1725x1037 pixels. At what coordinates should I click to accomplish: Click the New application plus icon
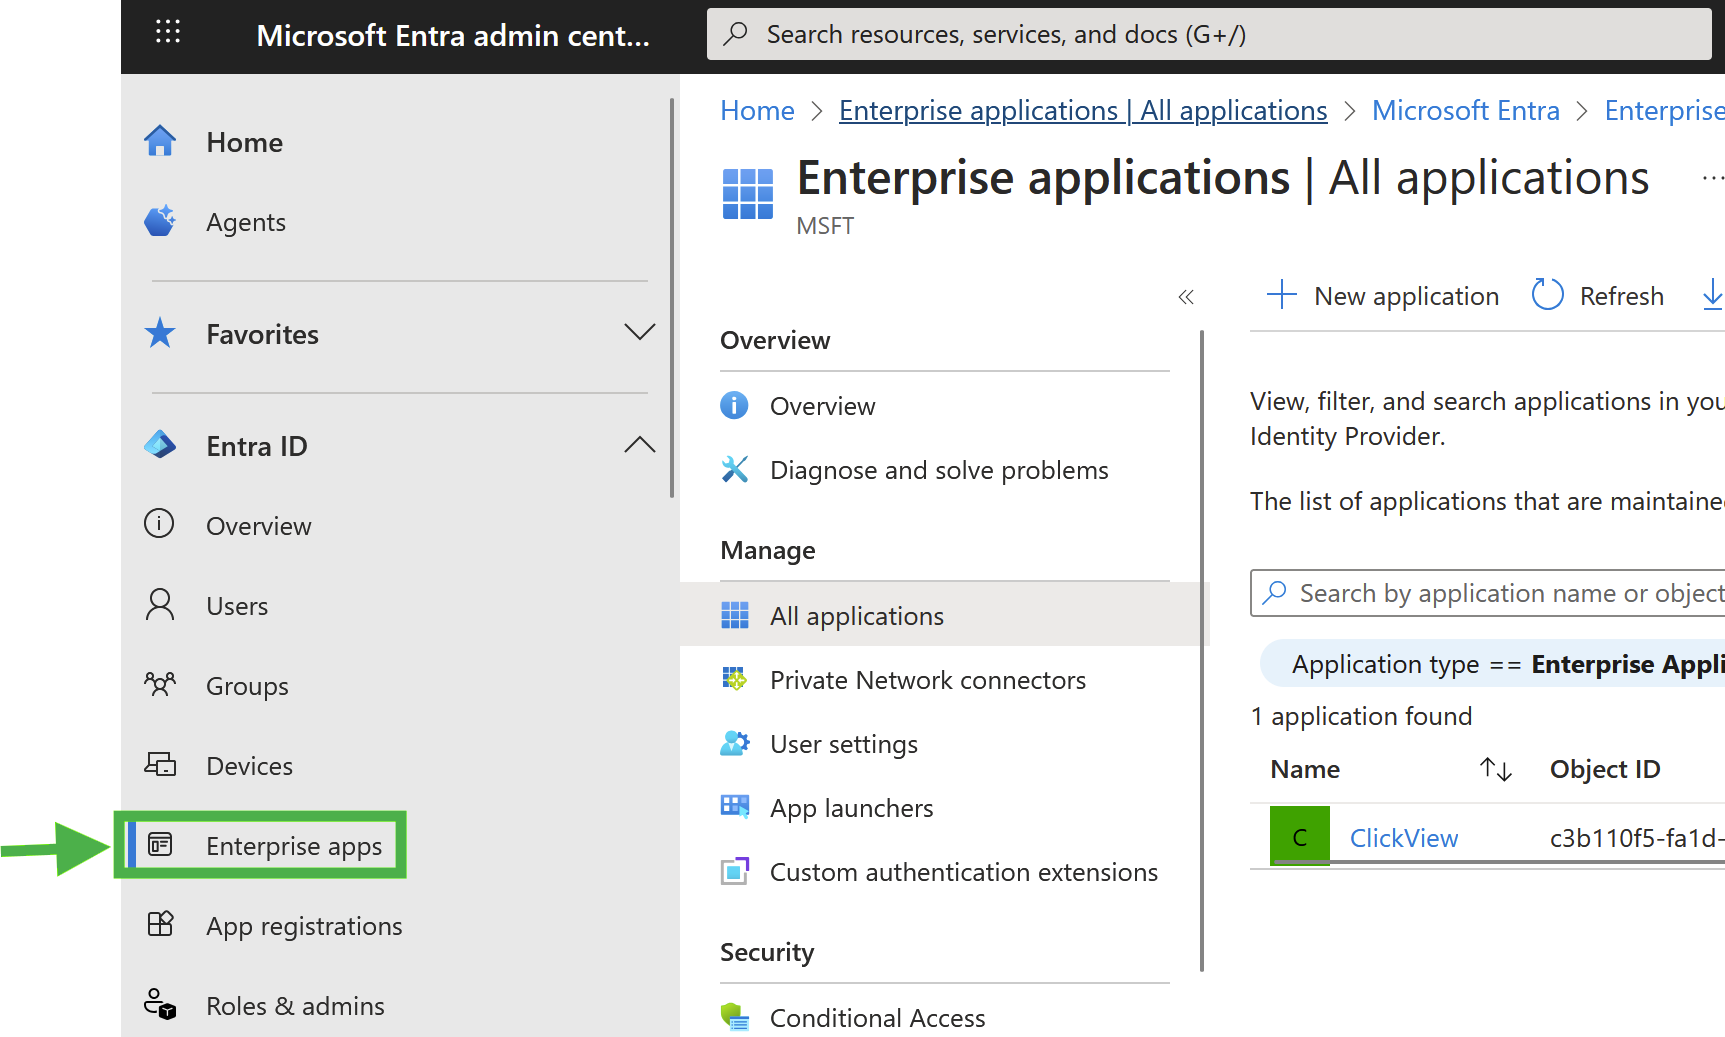[1282, 295]
